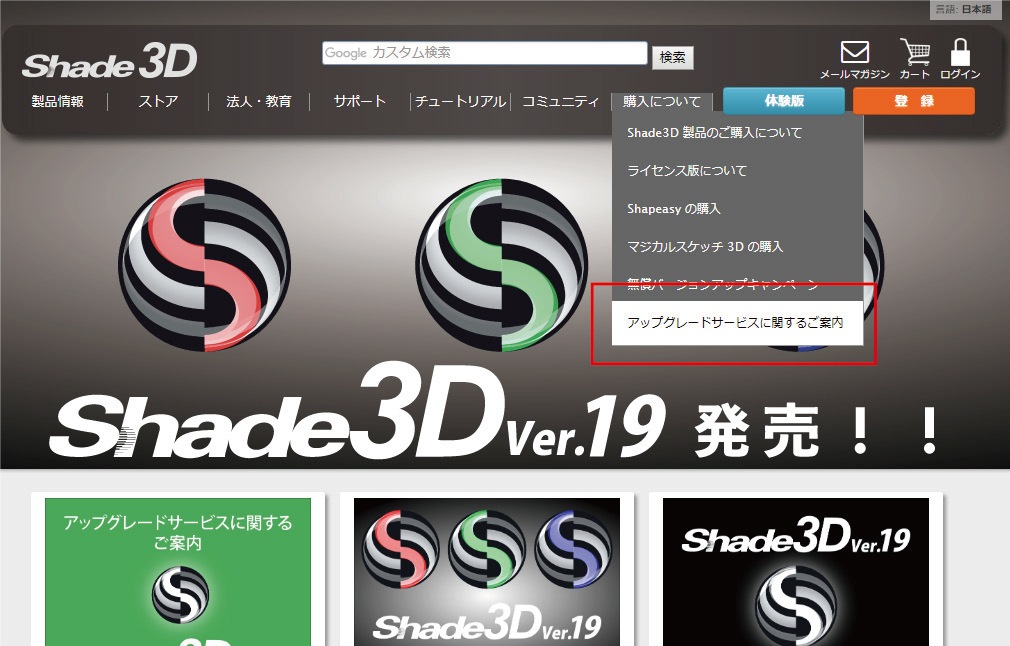Viewport: 1010px width, 646px height.
Task: Click the orange 登録 register button
Action: (913, 100)
